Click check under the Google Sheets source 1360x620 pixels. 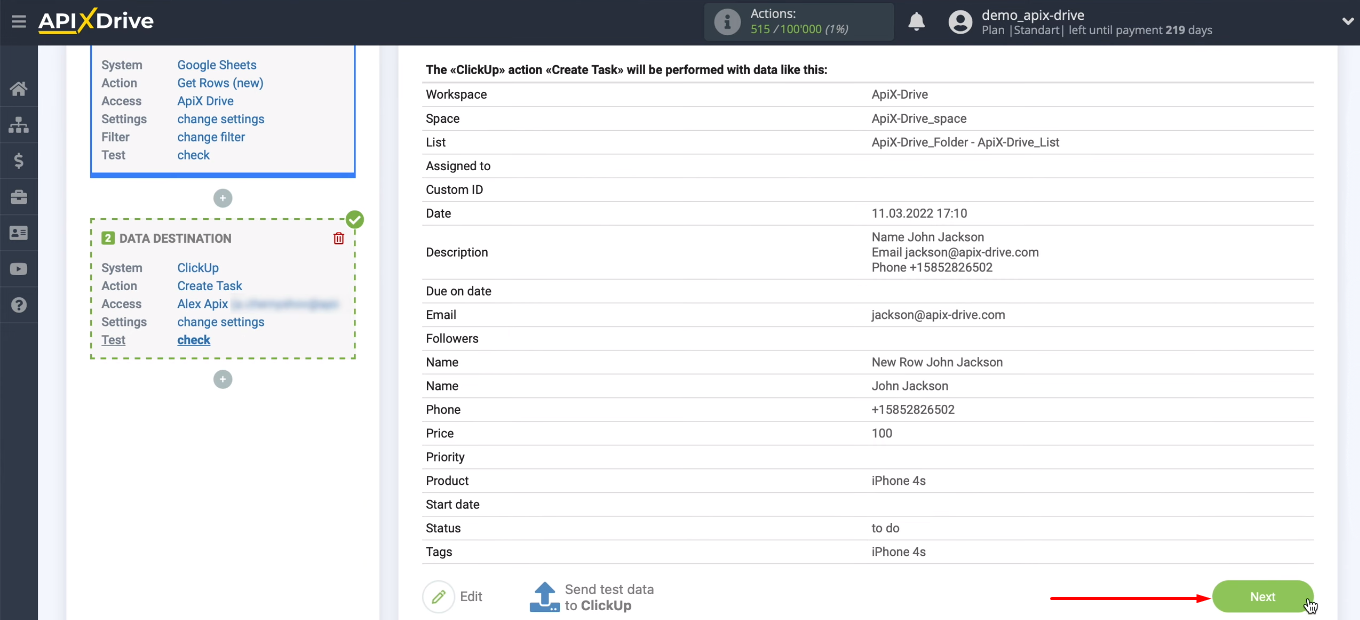coord(194,155)
